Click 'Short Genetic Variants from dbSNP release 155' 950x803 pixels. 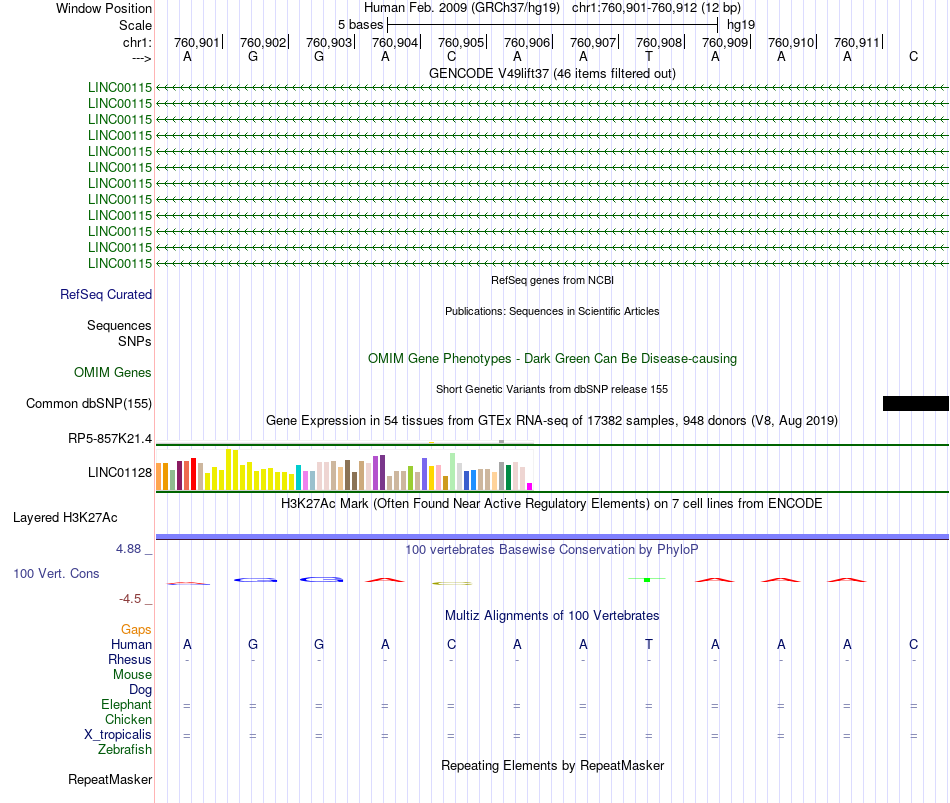(552, 389)
